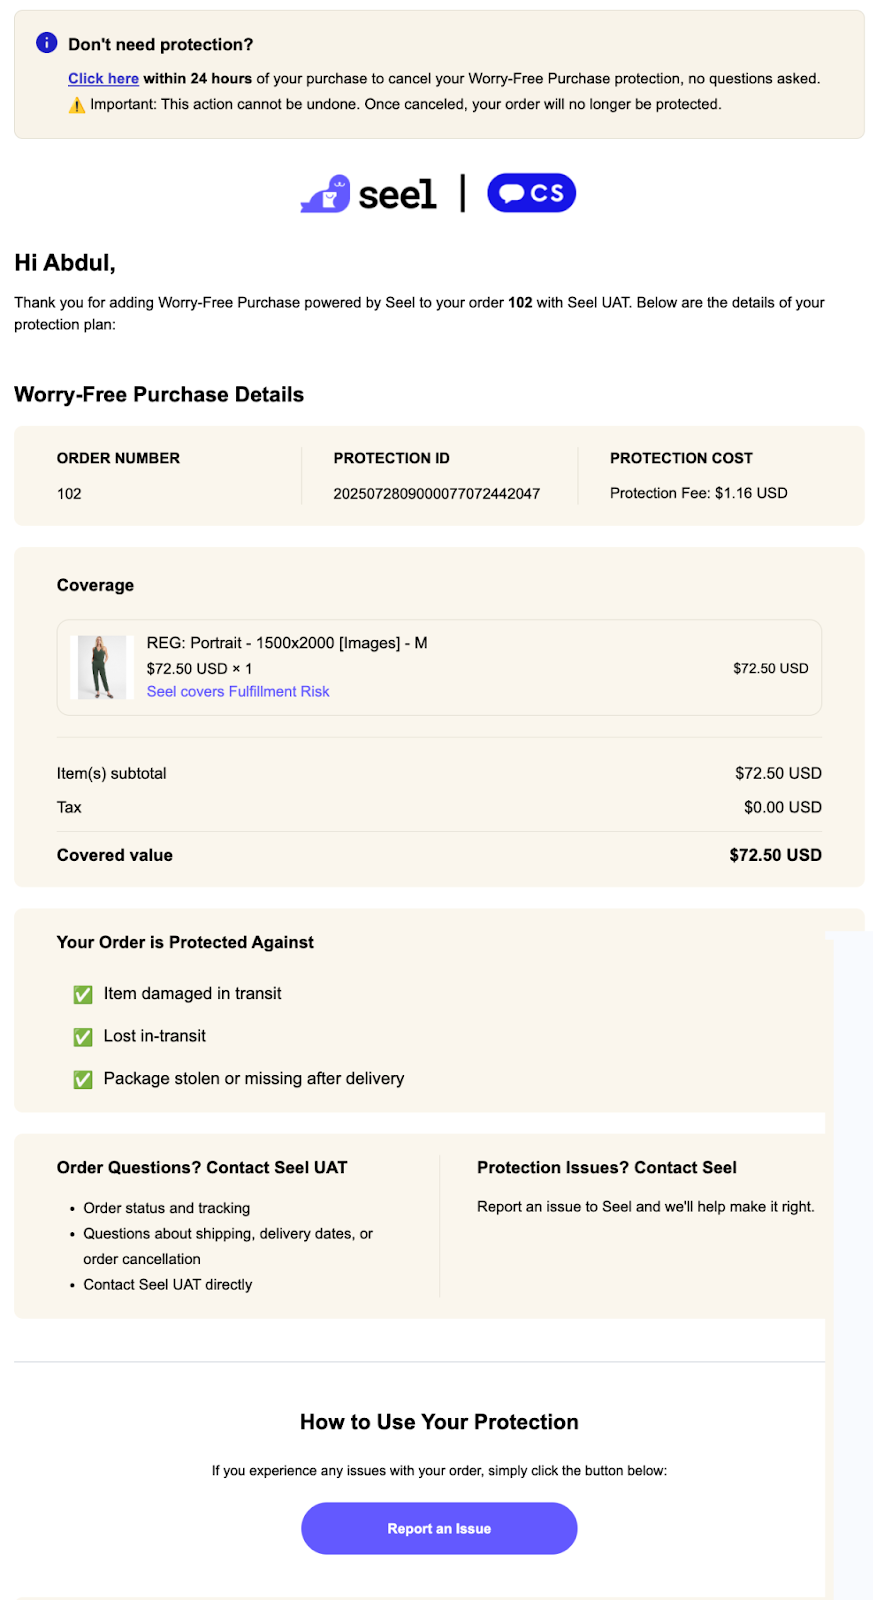Click the Seel seal mascot logo
Screen dimensions: 873x1600
pos(326,194)
